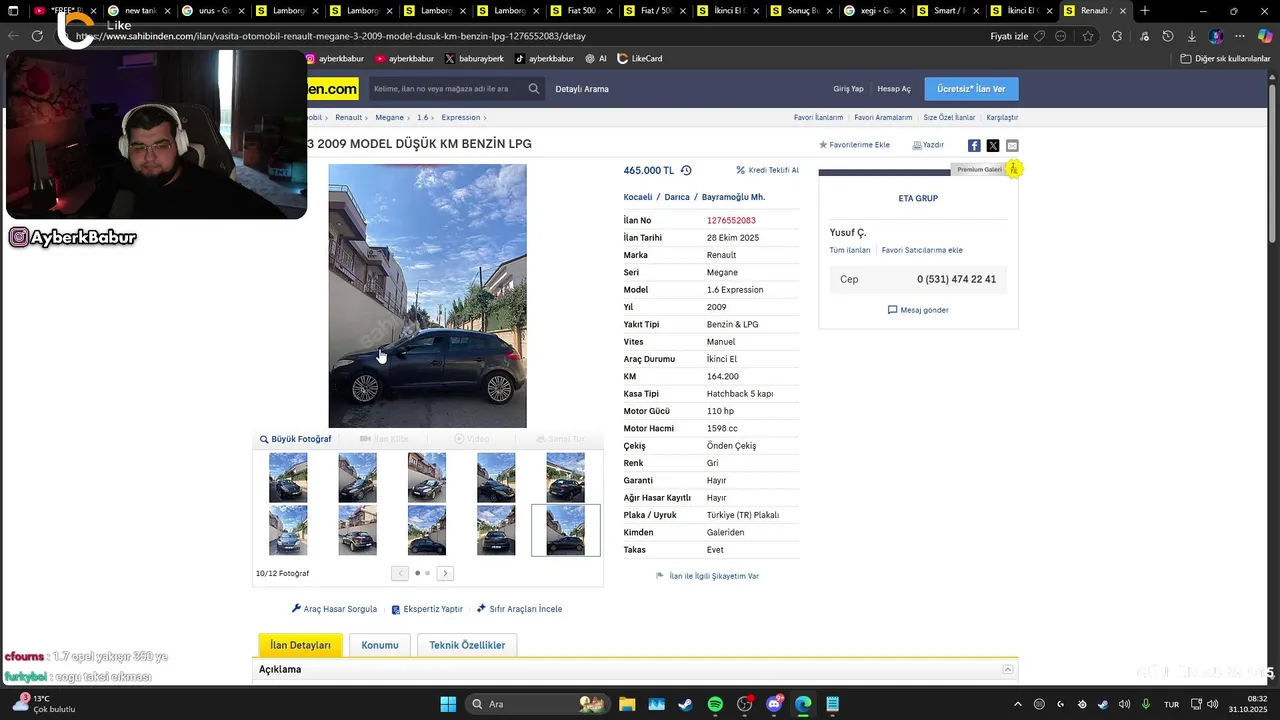Open File Explorer from the taskbar
Viewport: 1280px width, 720px height.
click(627, 704)
